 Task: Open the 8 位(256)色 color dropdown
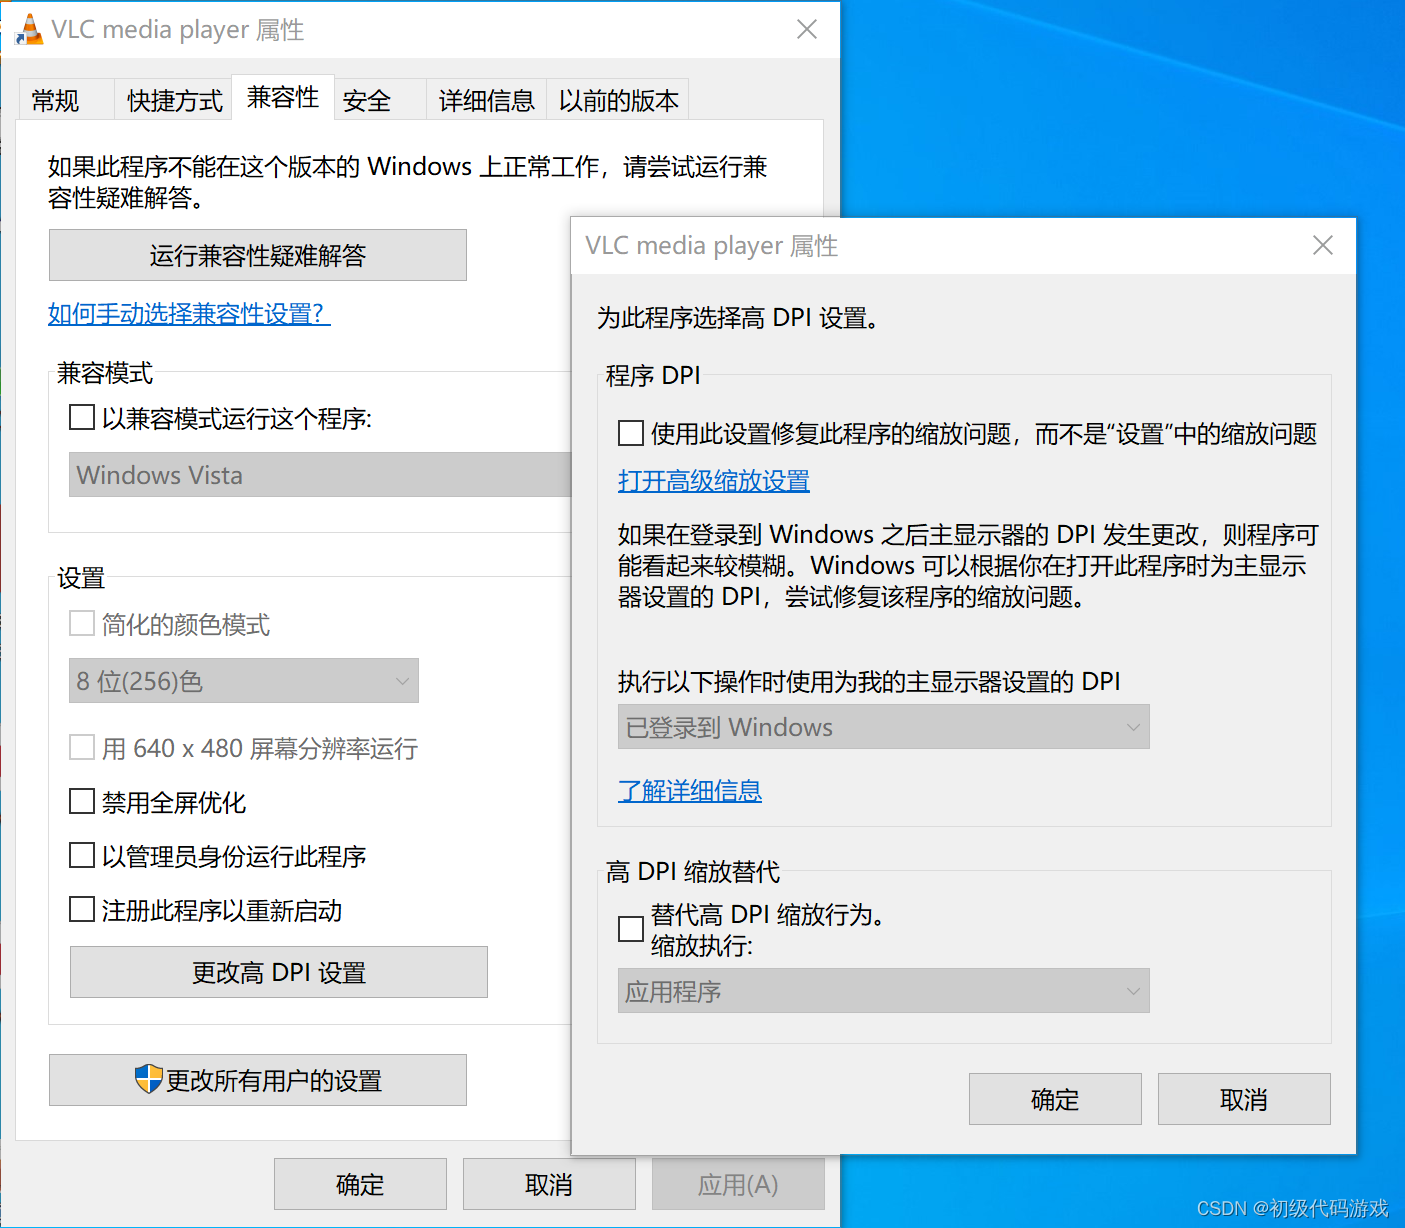tap(244, 681)
